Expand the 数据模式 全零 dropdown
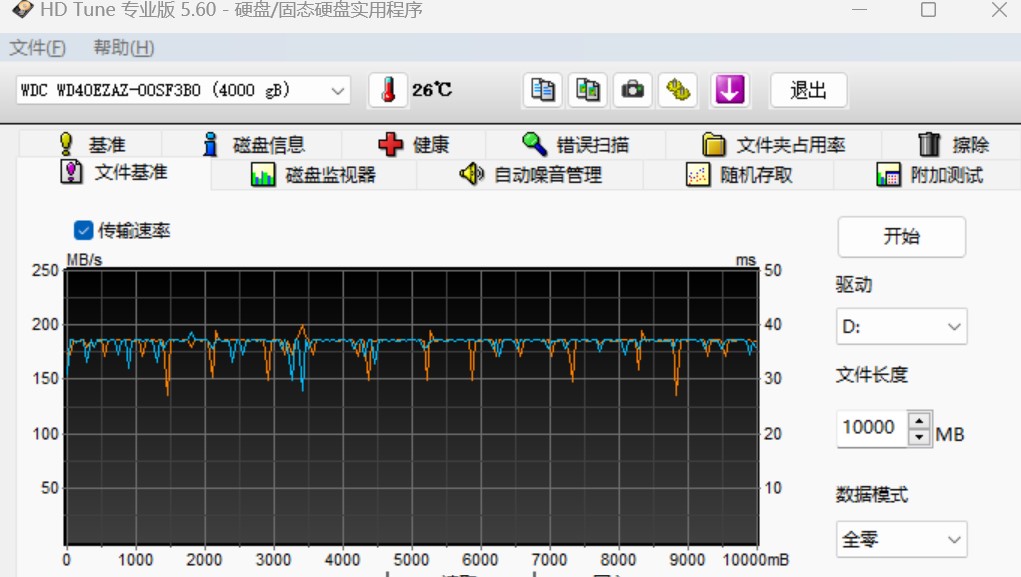 click(x=901, y=539)
